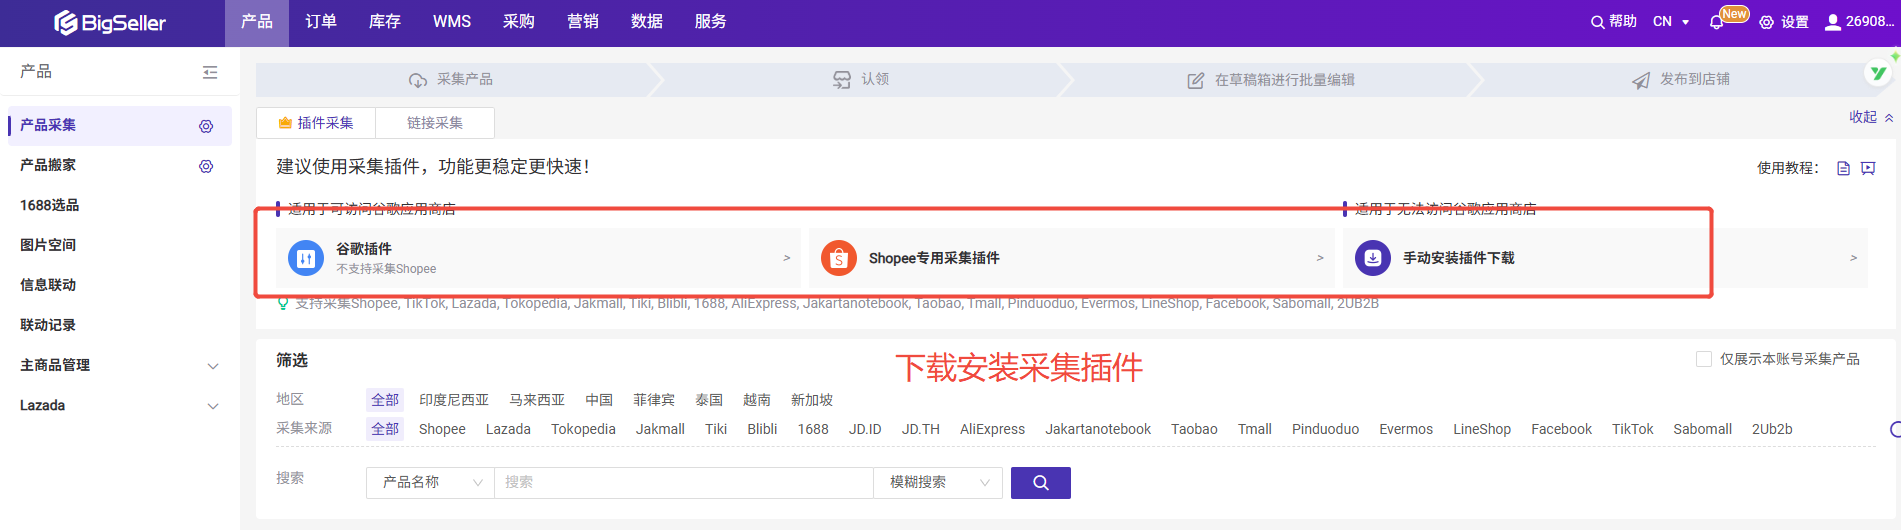
Task: Switch to the 链接采集 tab
Action: pos(434,123)
